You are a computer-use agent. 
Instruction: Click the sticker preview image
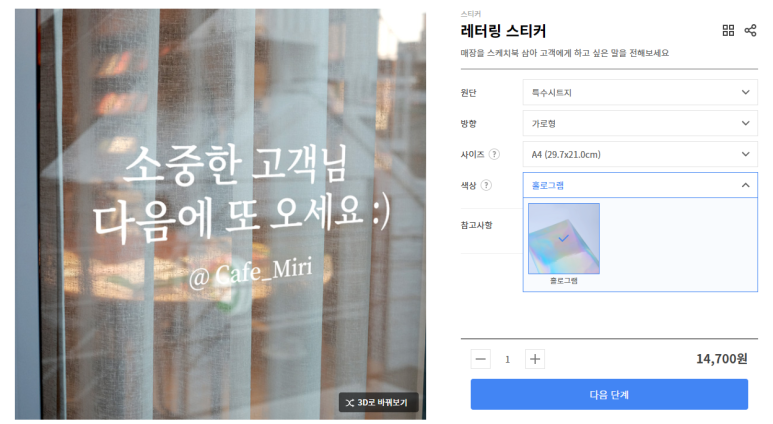pos(220,214)
